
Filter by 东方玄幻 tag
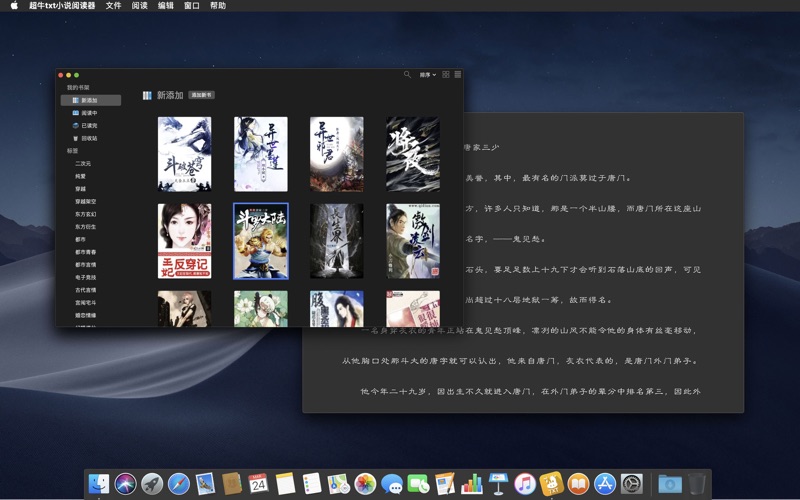pos(86,214)
